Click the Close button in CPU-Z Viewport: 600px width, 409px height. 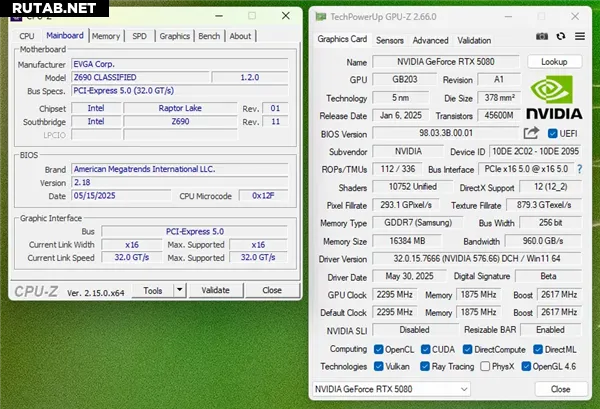[x=272, y=290]
